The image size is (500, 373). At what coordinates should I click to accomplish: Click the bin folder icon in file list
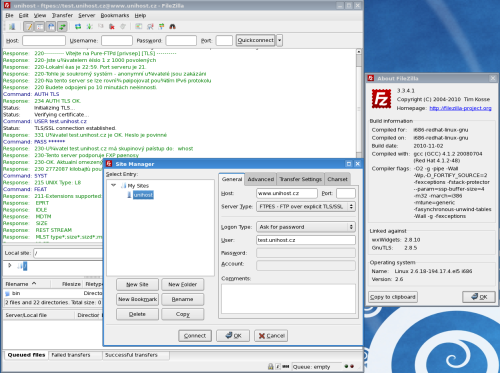[x=8, y=294]
